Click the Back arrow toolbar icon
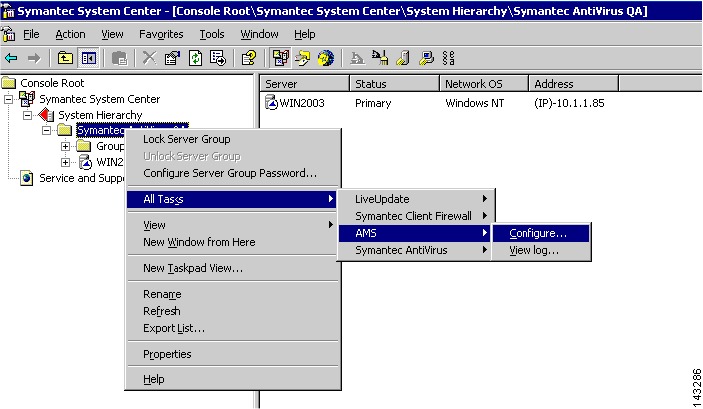The width and height of the screenshot is (703, 409). pos(11,58)
